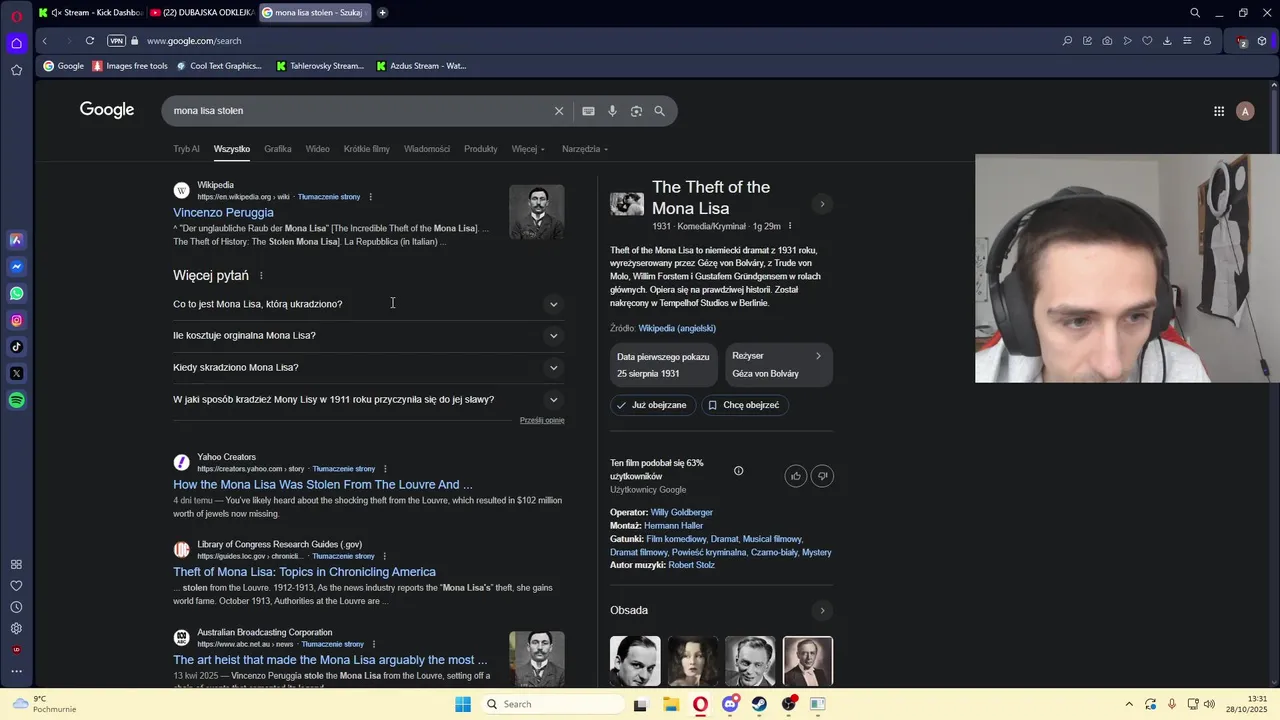Viewport: 1280px width, 720px height.
Task: Open the Więcej dropdown
Action: coord(528,149)
